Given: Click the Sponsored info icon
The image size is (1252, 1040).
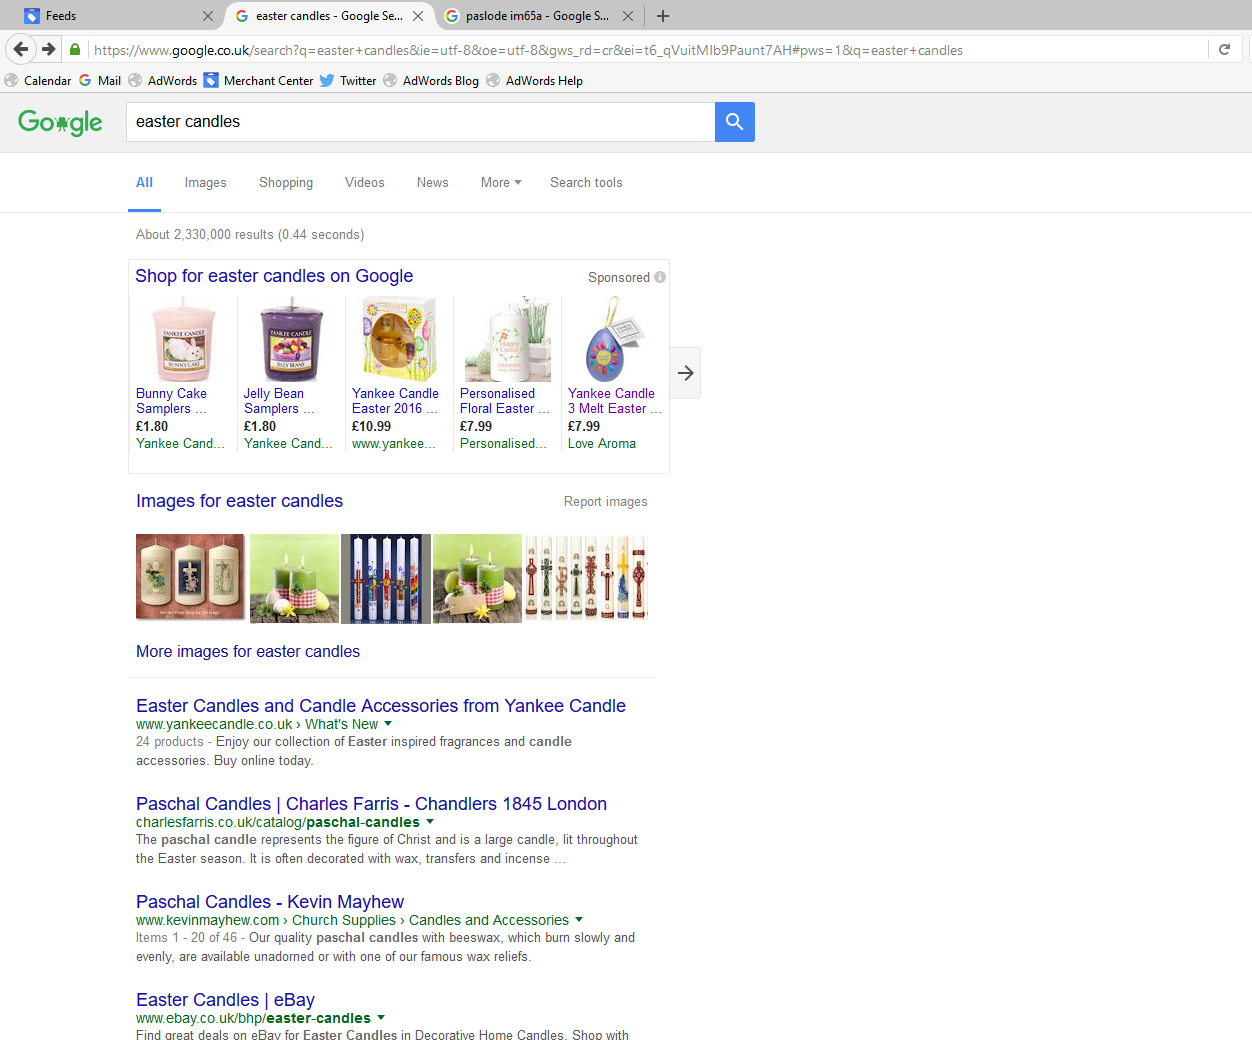Looking at the screenshot, I should coord(660,277).
